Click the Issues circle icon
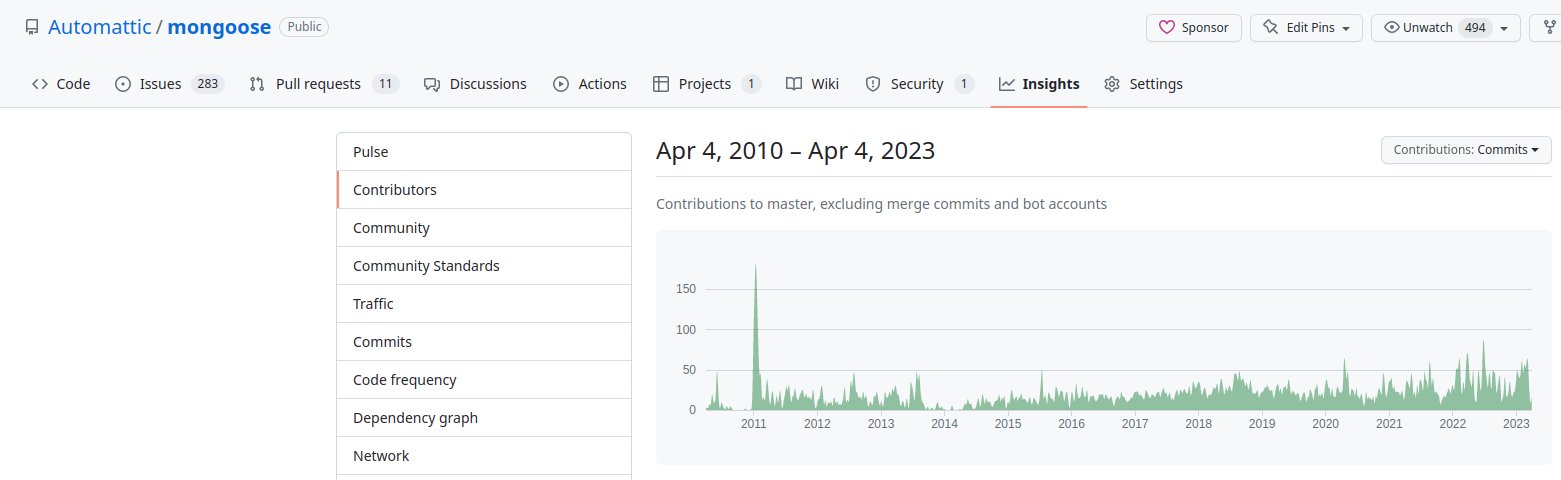 coord(123,84)
